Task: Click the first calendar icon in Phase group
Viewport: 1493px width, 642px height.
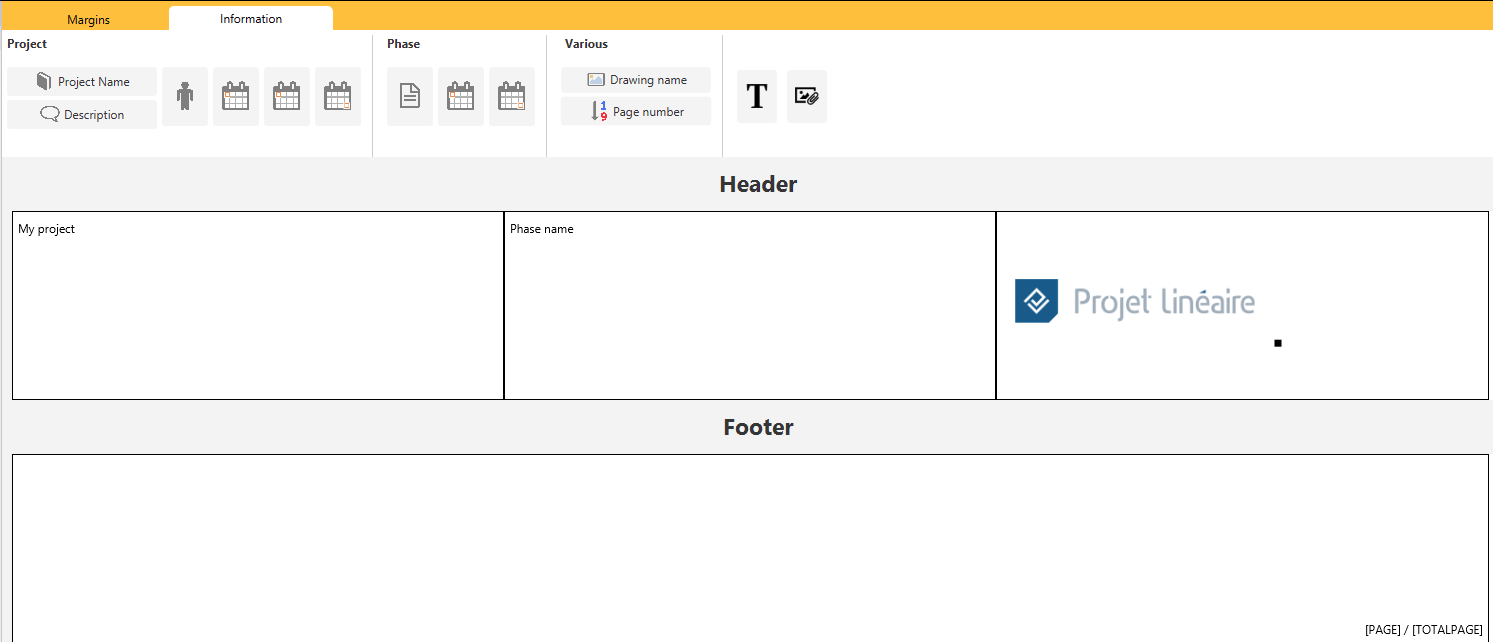Action: (461, 97)
